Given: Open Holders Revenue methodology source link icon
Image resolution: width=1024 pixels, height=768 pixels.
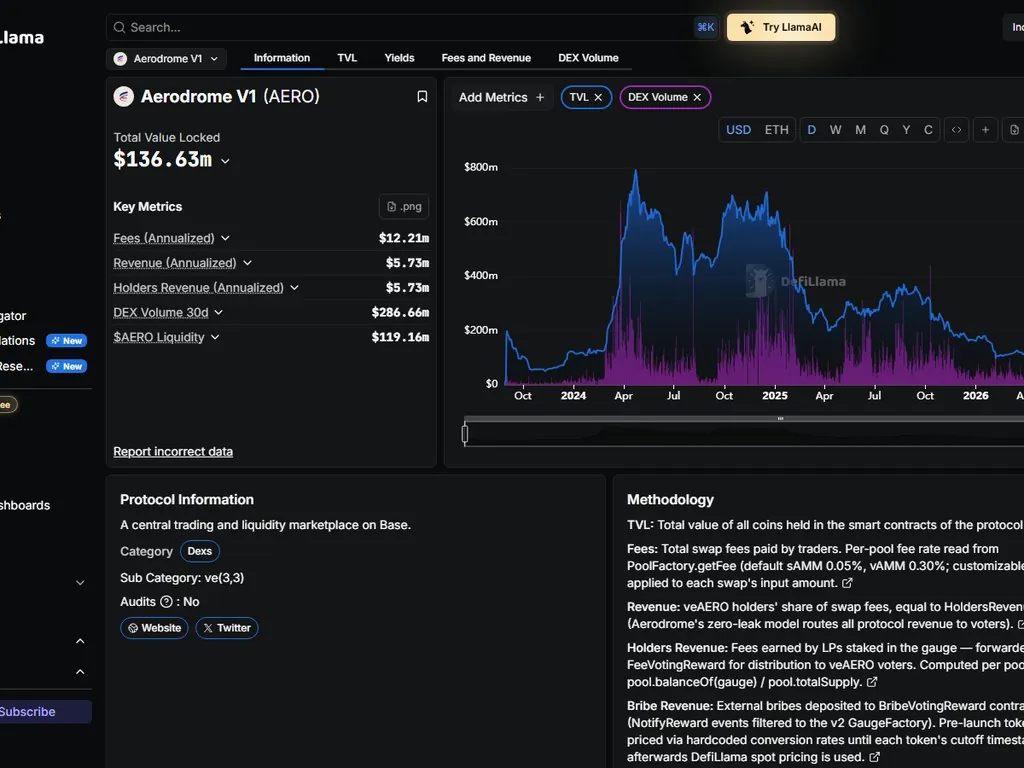Looking at the screenshot, I should [x=872, y=682].
